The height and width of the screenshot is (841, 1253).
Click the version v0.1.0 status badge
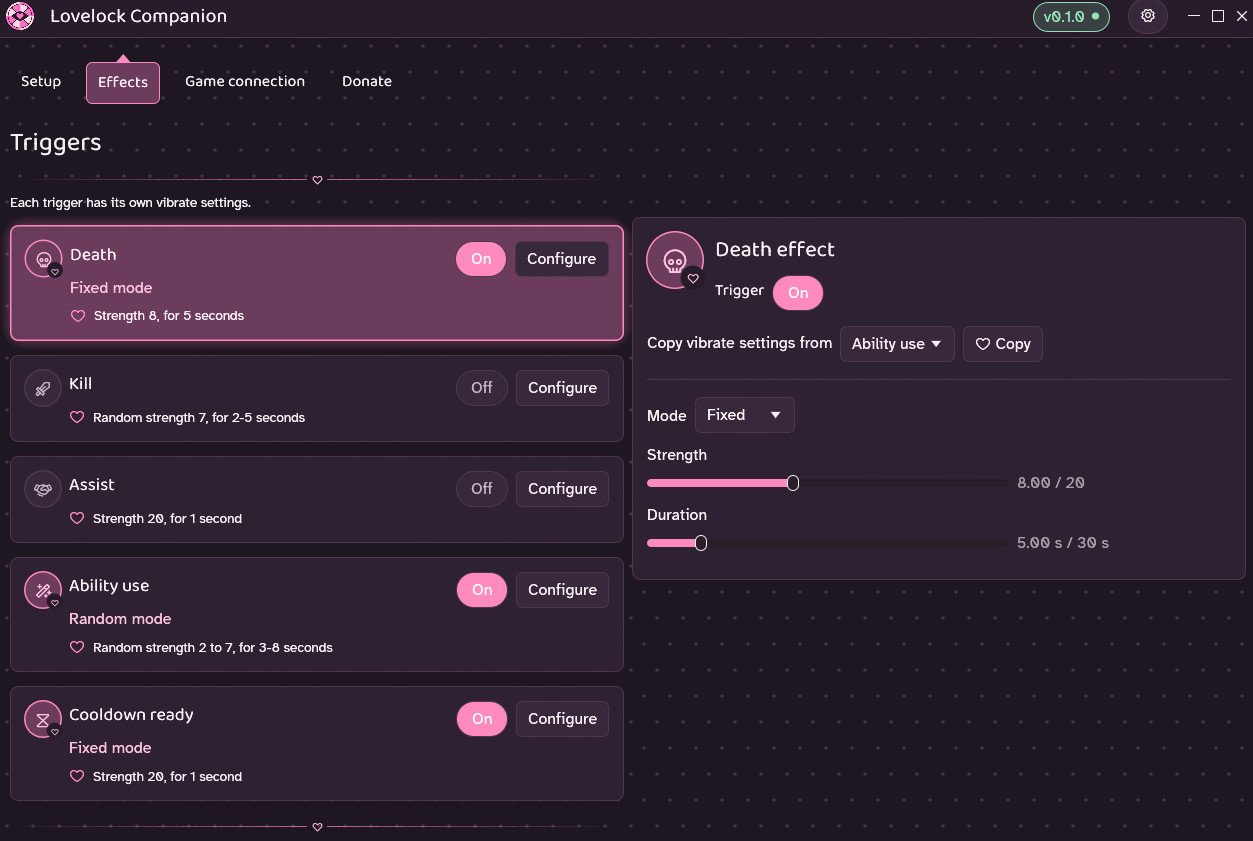pyautogui.click(x=1071, y=17)
